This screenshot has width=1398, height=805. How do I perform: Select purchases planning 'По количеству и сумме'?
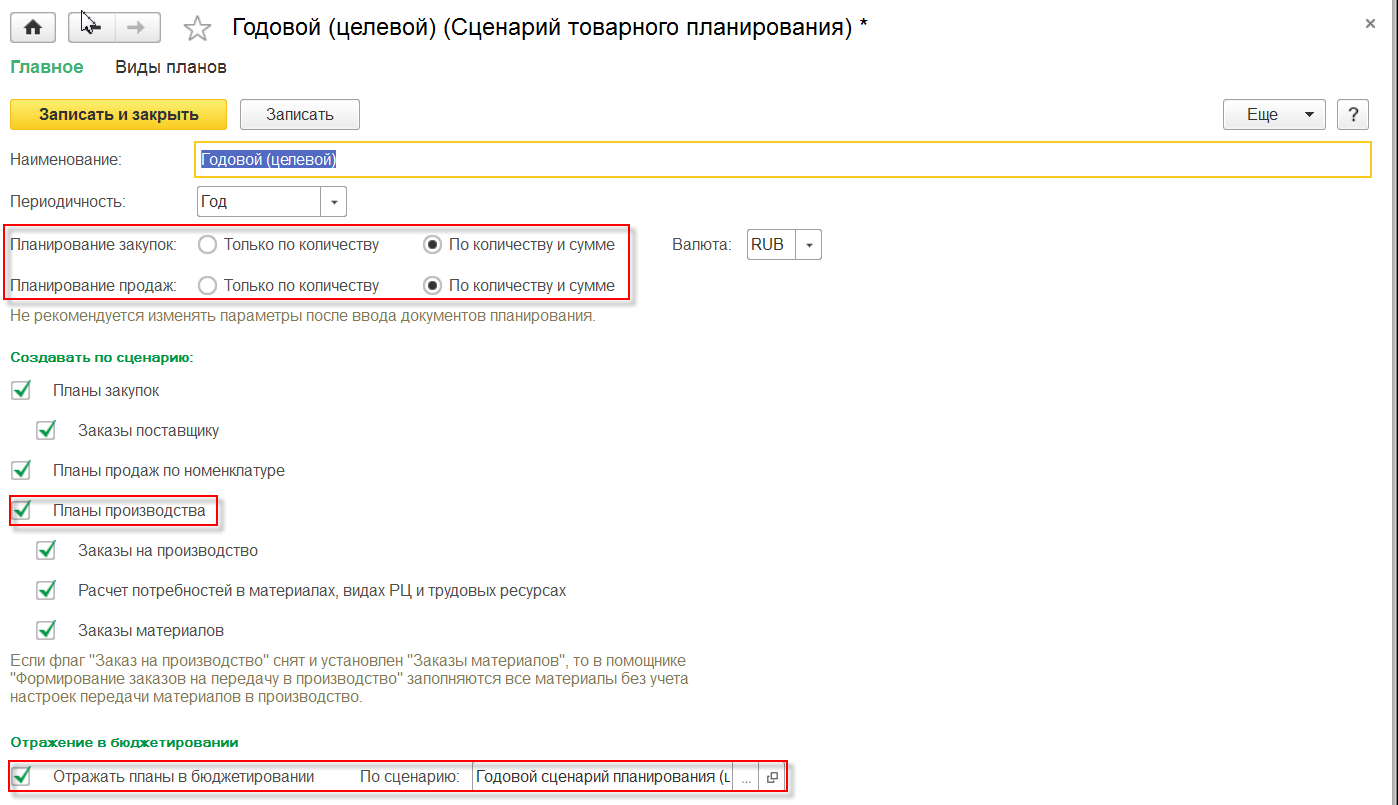coord(432,244)
